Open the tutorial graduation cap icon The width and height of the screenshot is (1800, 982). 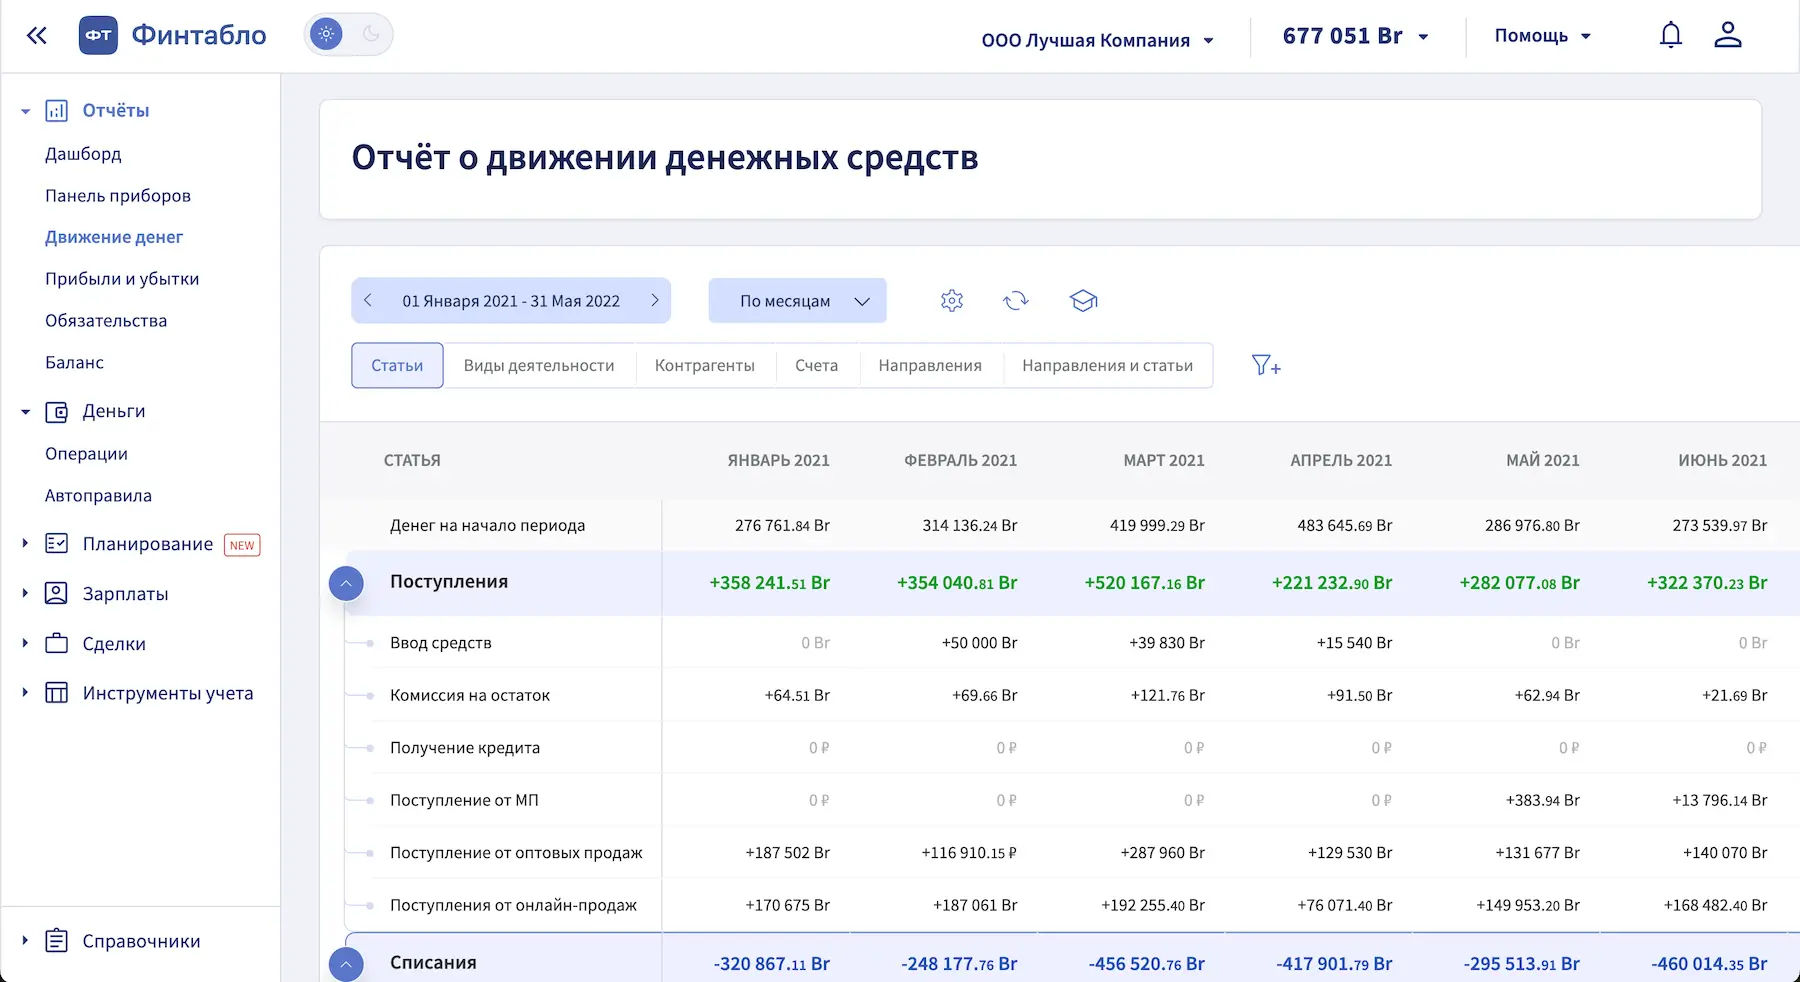(1084, 301)
